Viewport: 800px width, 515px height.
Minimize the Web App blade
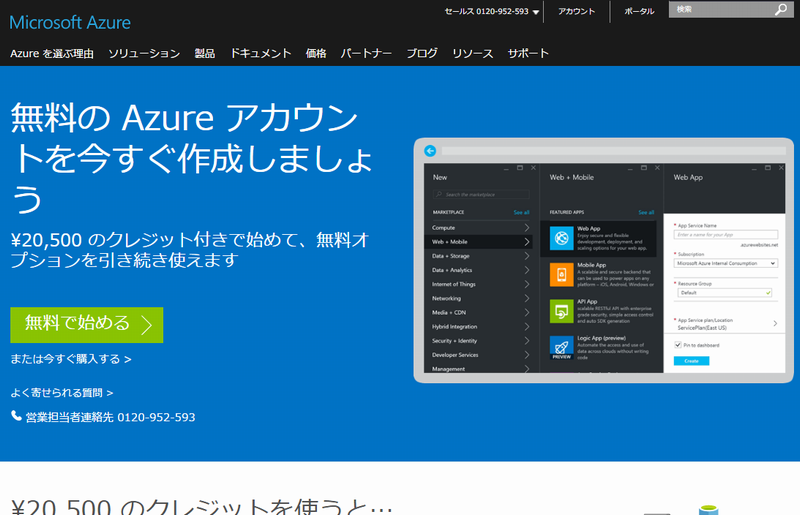point(754,168)
